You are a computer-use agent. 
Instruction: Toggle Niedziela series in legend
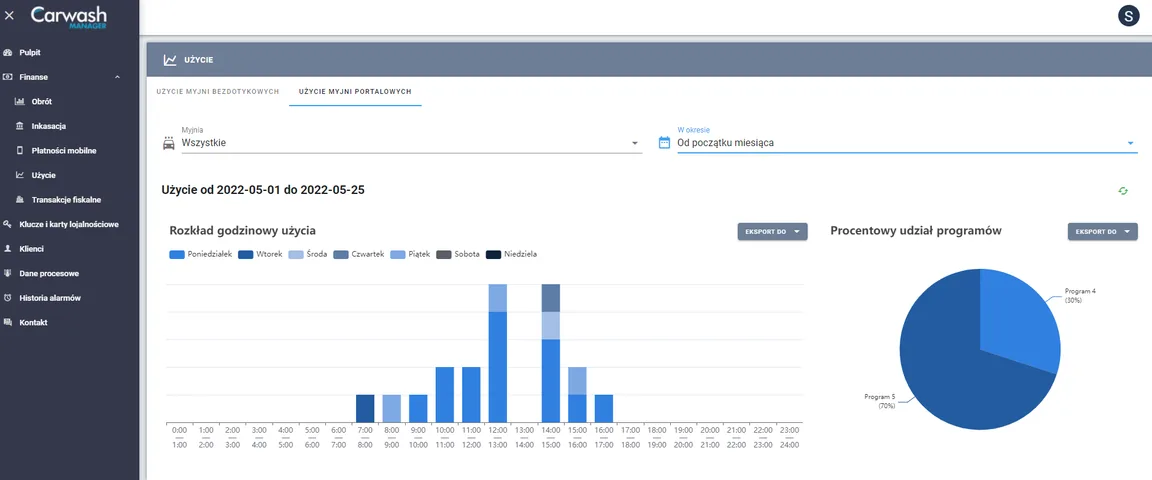[511, 254]
